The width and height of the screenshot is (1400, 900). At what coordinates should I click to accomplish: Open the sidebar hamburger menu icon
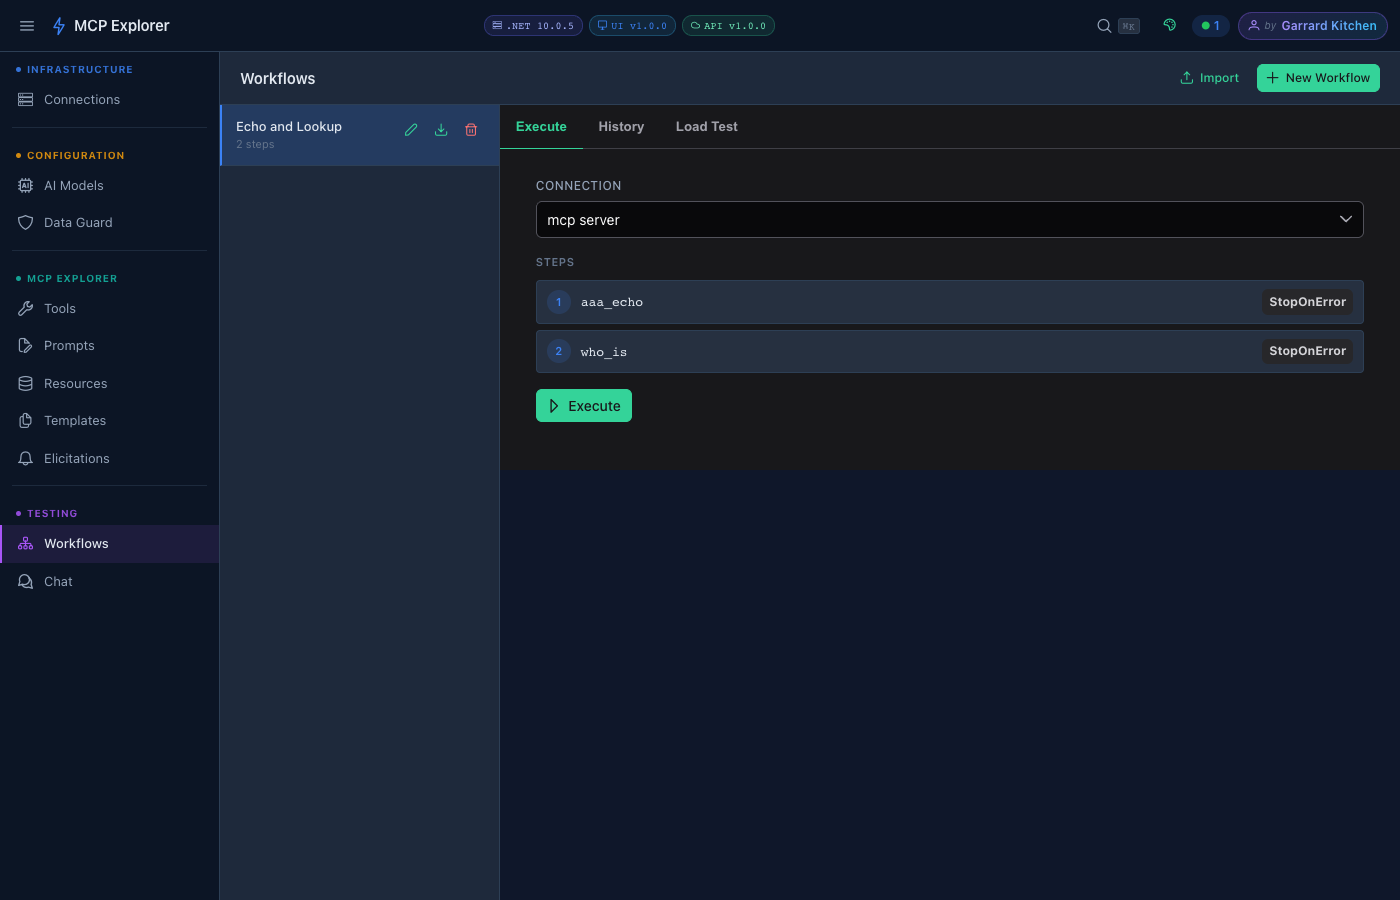pos(27,25)
